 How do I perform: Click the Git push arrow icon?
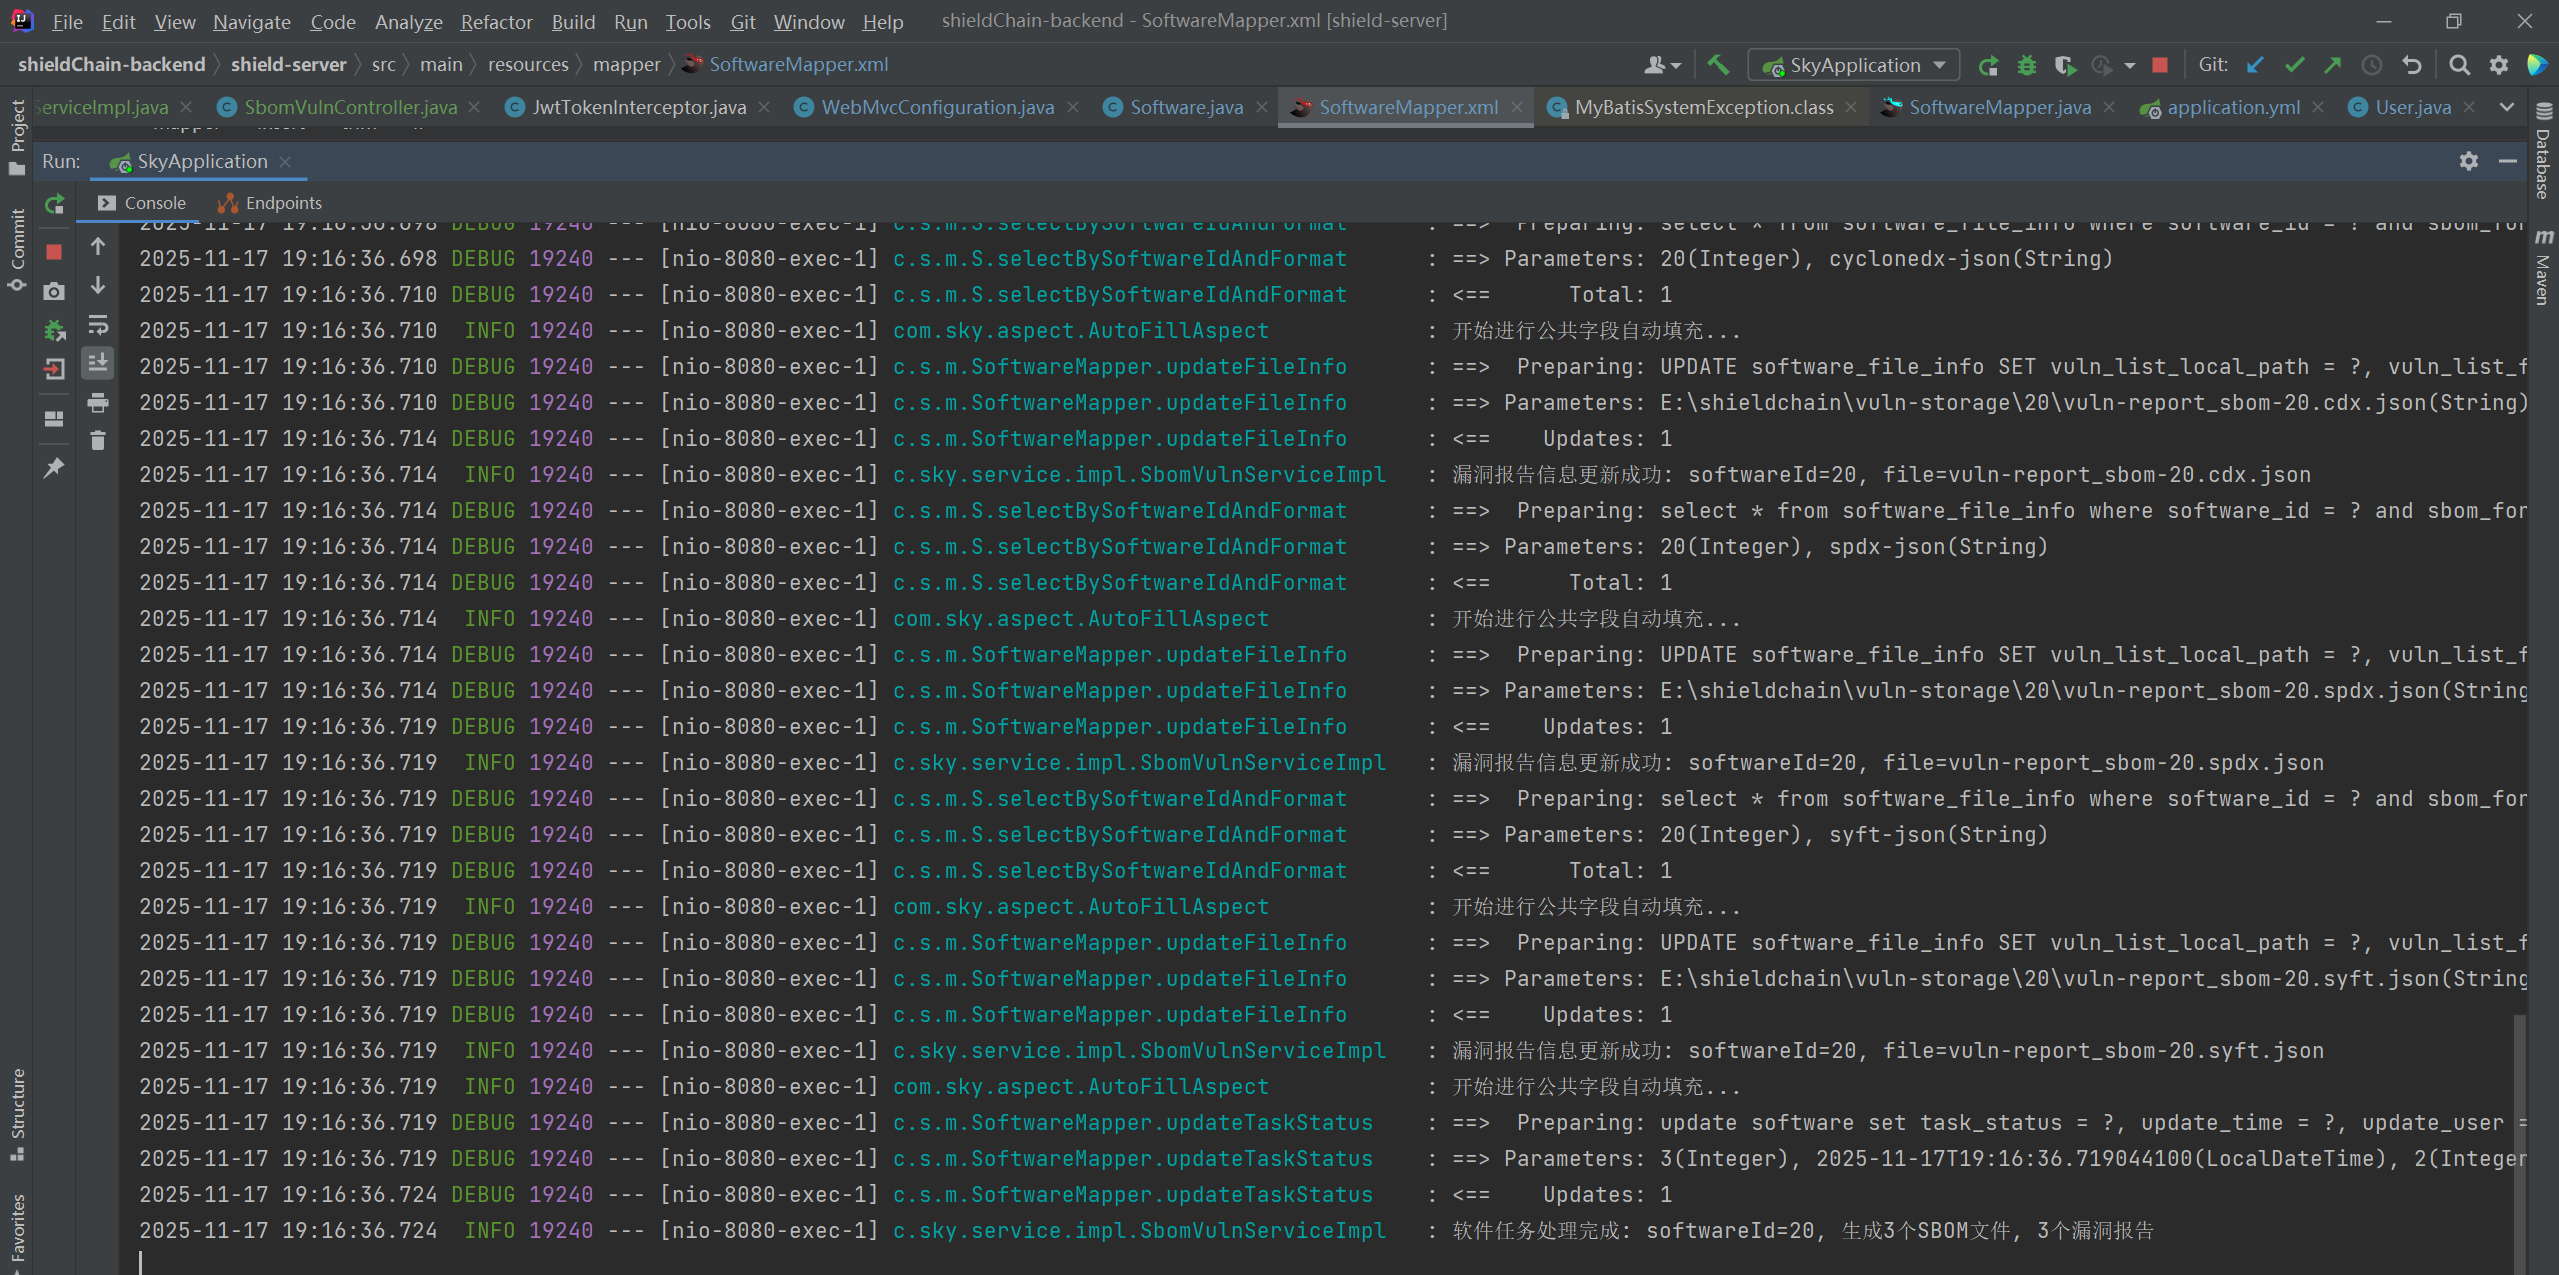coord(2333,65)
